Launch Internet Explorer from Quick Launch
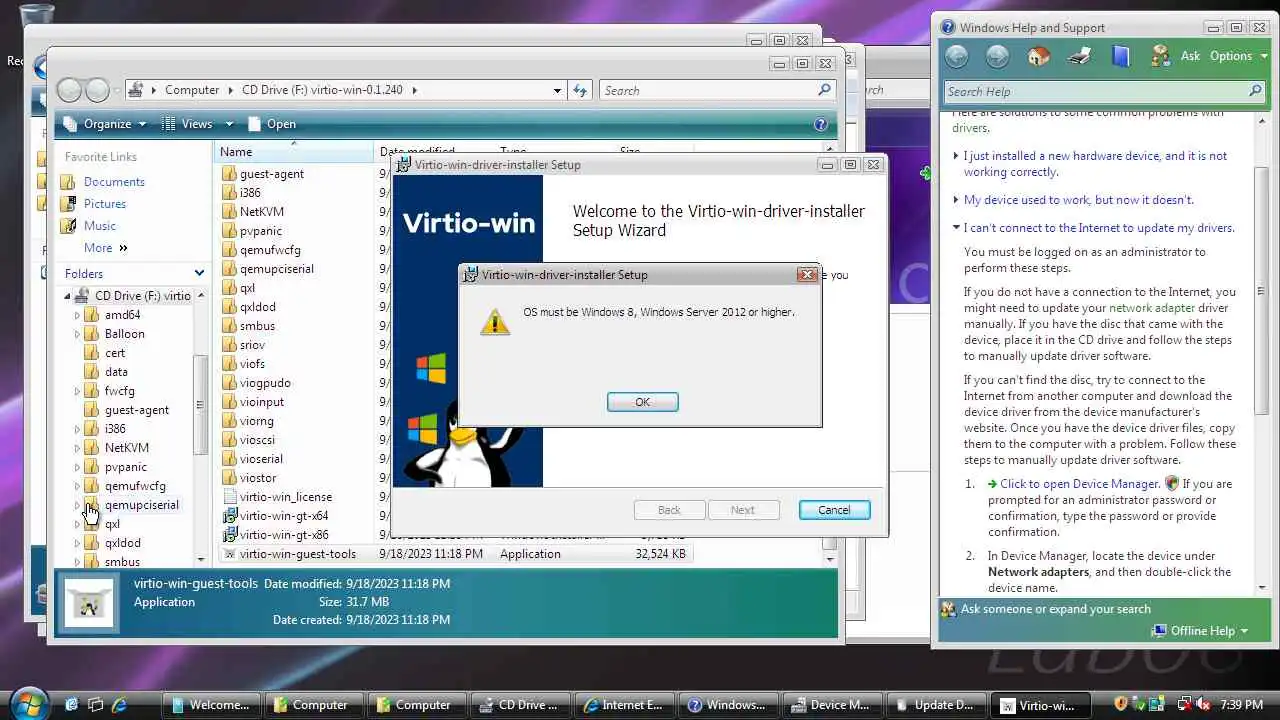Screen dimensions: 1280x720 (x=119, y=705)
